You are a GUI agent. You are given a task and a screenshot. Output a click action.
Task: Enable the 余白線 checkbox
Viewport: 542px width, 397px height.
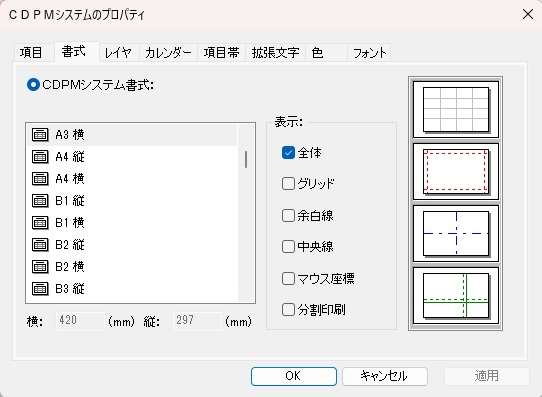coord(288,216)
